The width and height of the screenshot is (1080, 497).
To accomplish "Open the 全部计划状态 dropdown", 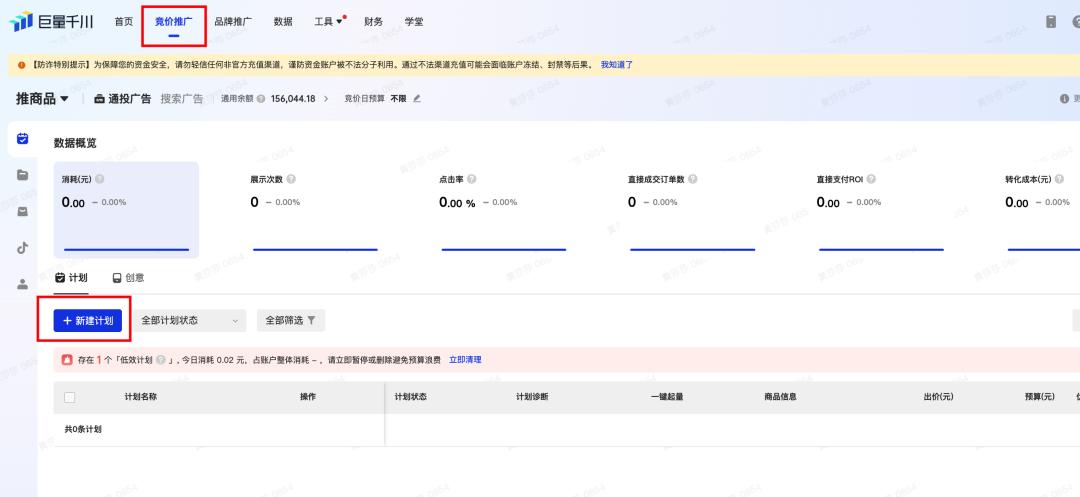I will (x=190, y=320).
